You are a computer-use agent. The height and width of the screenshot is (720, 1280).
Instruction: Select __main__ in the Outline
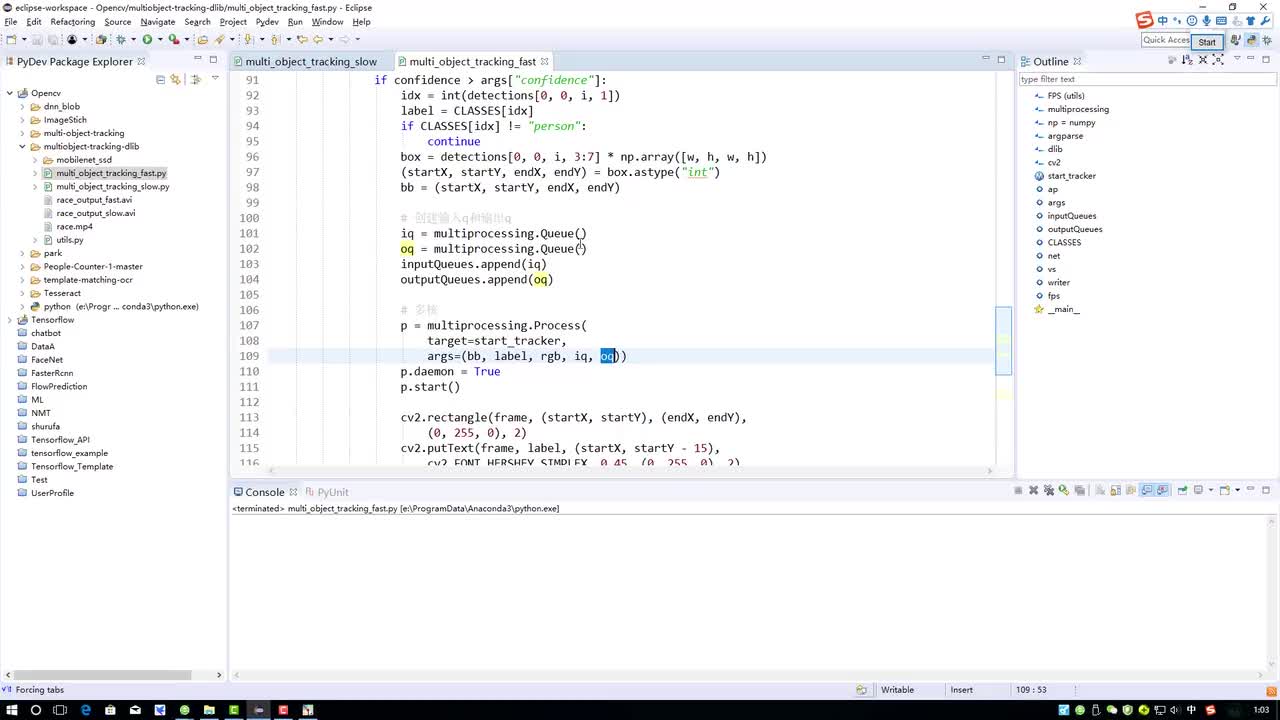pyautogui.click(x=1063, y=309)
